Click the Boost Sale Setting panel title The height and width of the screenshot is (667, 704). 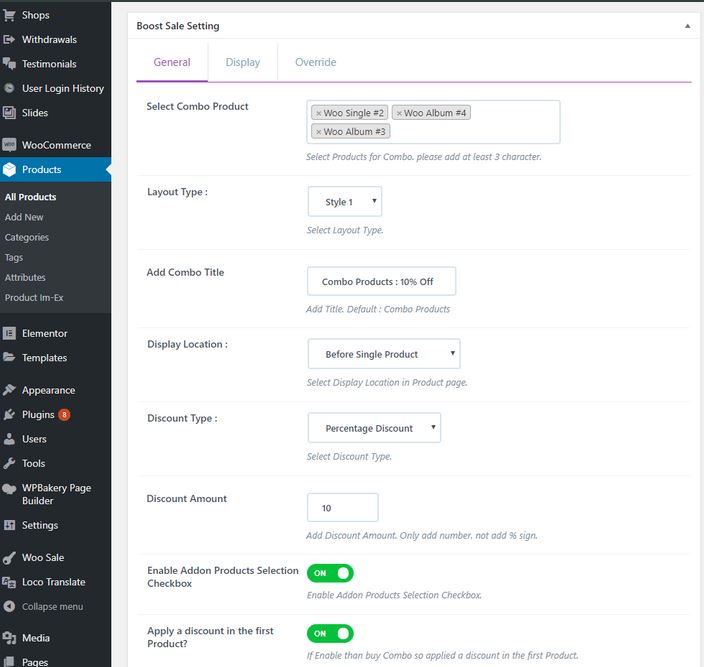click(x=178, y=26)
